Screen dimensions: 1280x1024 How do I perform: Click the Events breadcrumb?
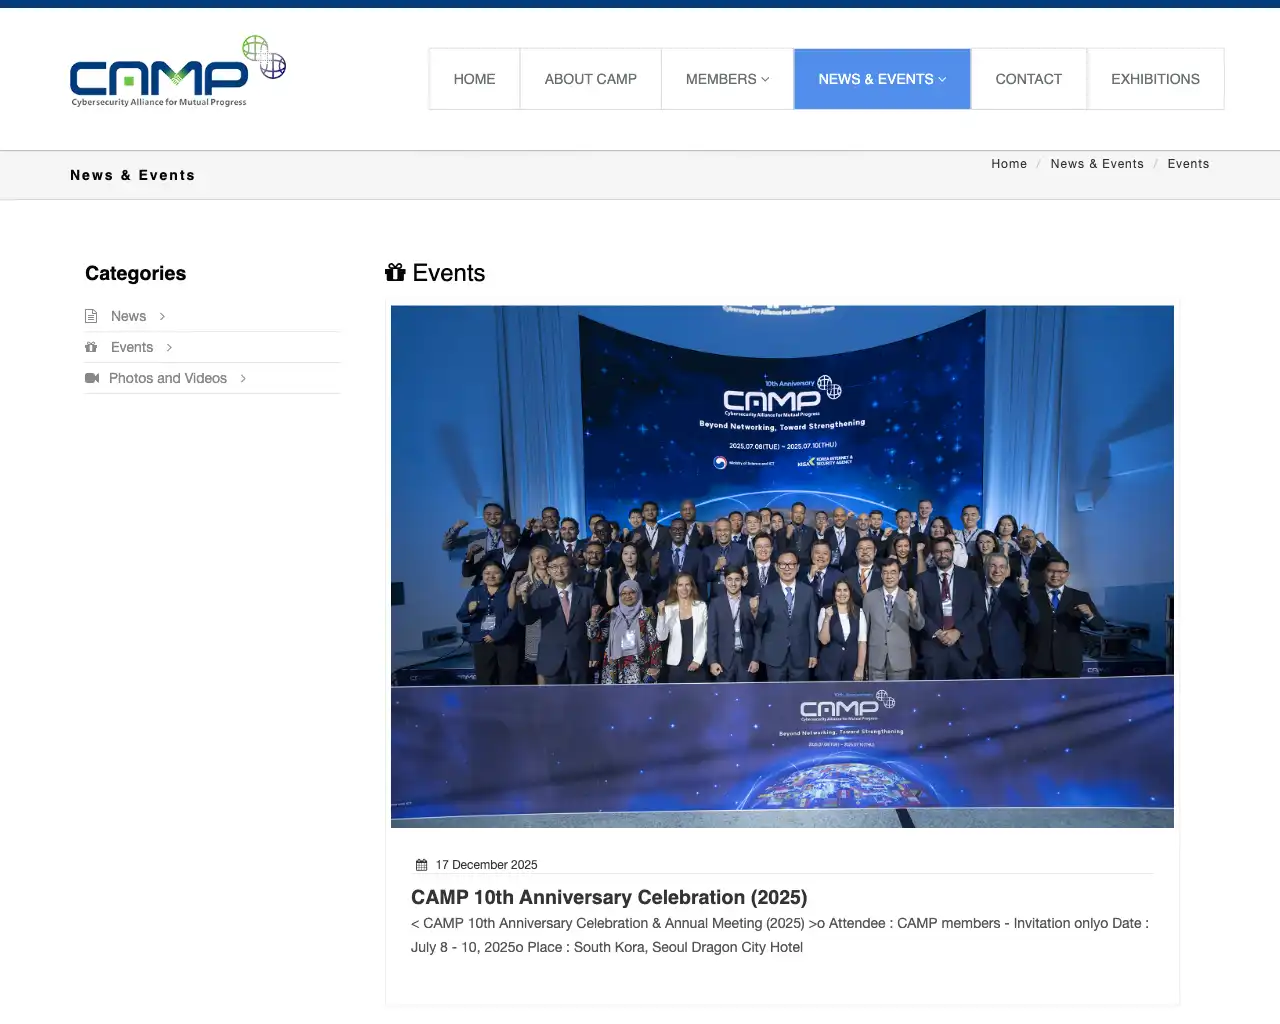[x=1188, y=164]
